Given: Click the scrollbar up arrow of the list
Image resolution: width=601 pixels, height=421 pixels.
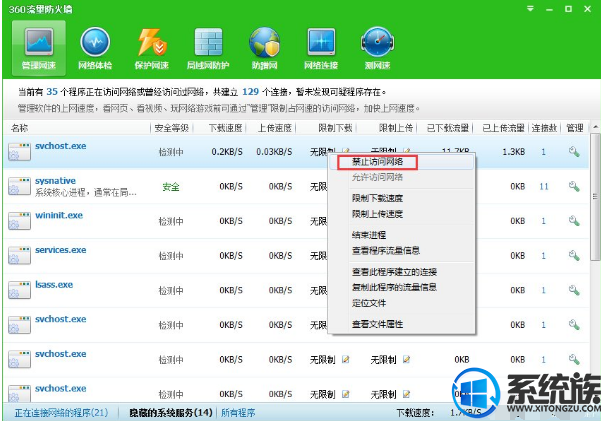Looking at the screenshot, I should (595, 127).
